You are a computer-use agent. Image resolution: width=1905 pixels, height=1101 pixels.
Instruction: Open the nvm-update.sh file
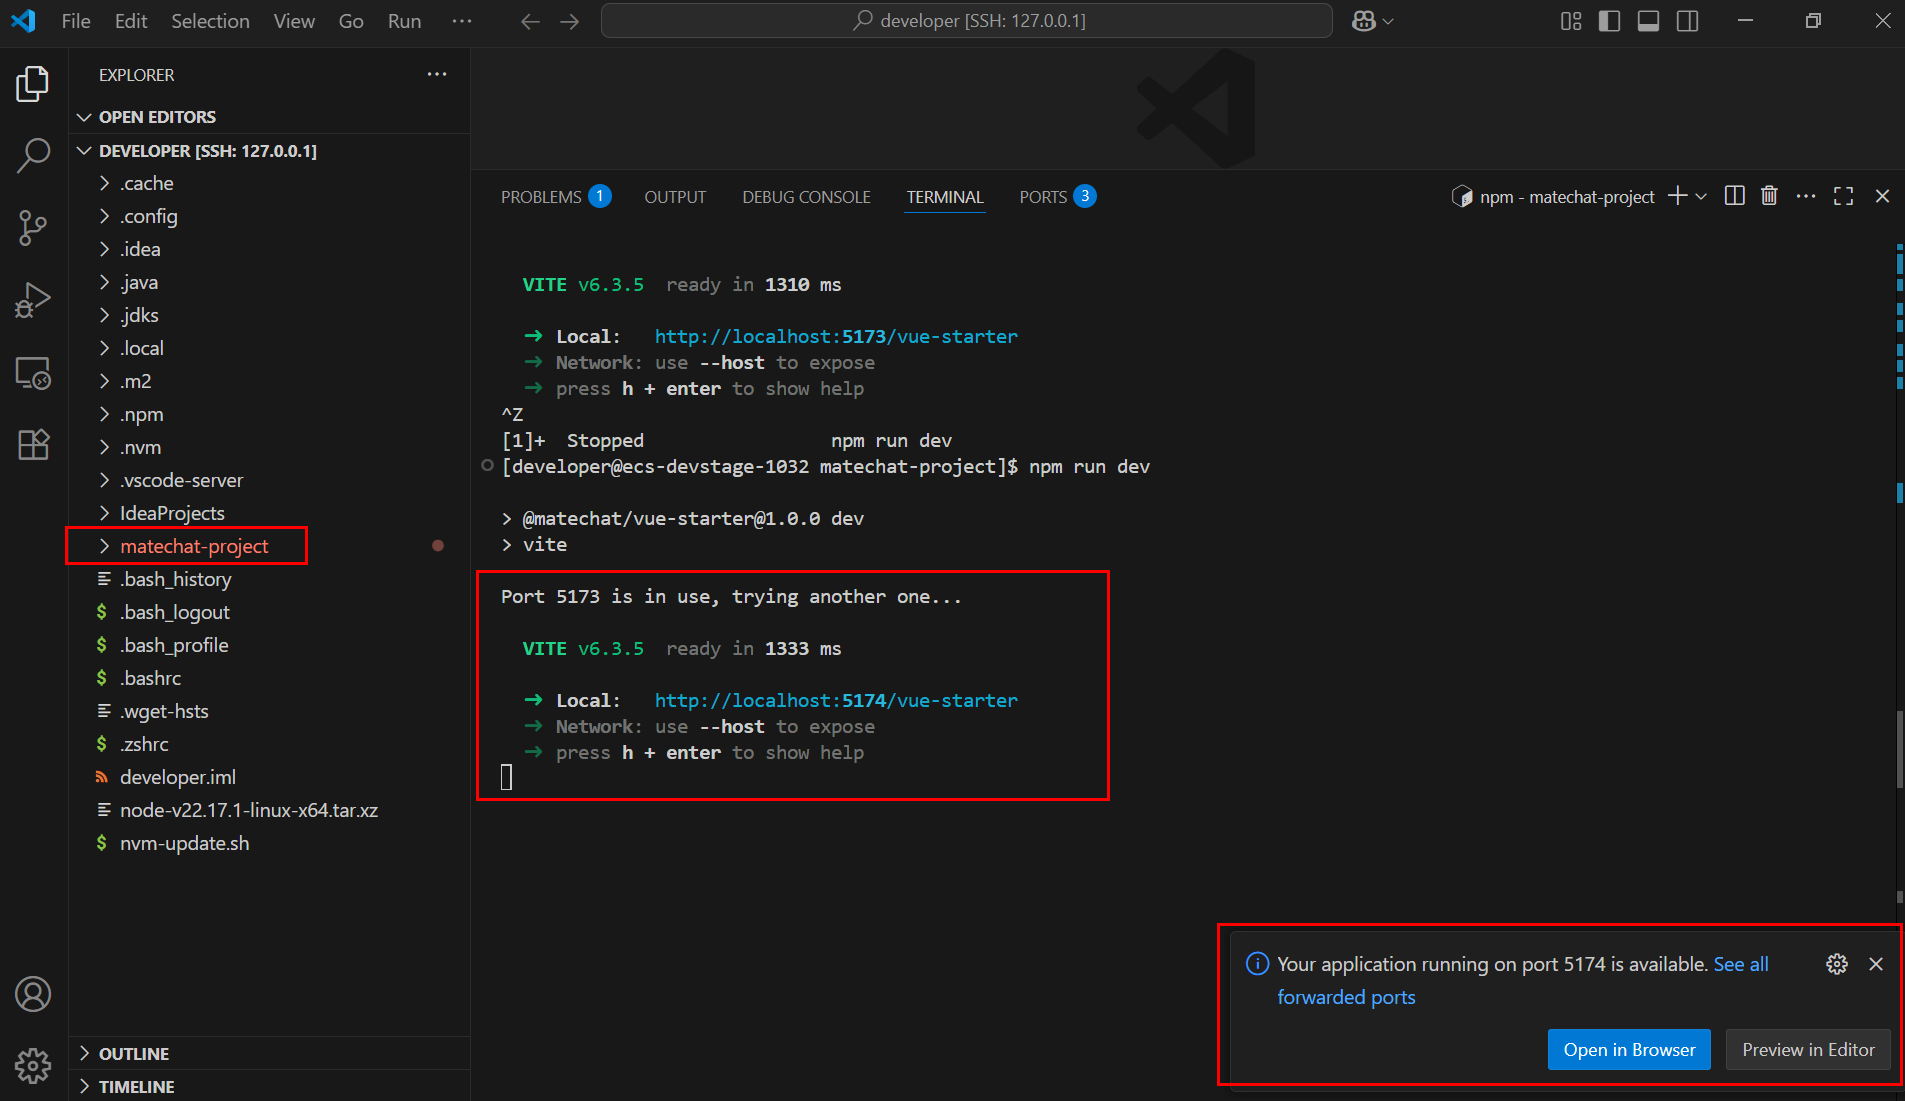coord(270,843)
